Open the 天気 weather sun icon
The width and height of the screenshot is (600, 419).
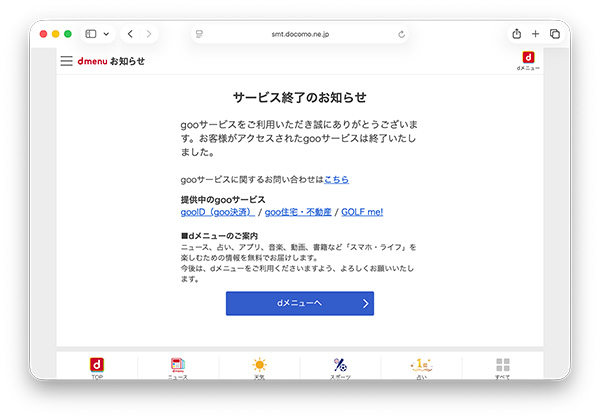pos(259,367)
